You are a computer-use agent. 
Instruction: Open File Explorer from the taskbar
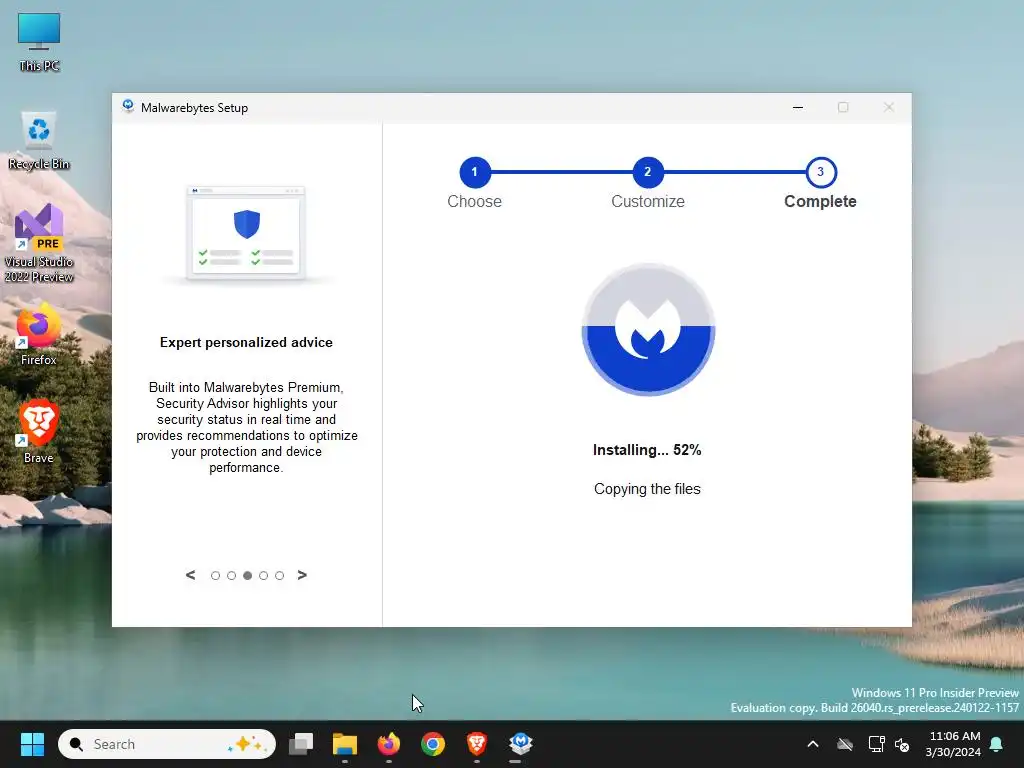(x=345, y=744)
